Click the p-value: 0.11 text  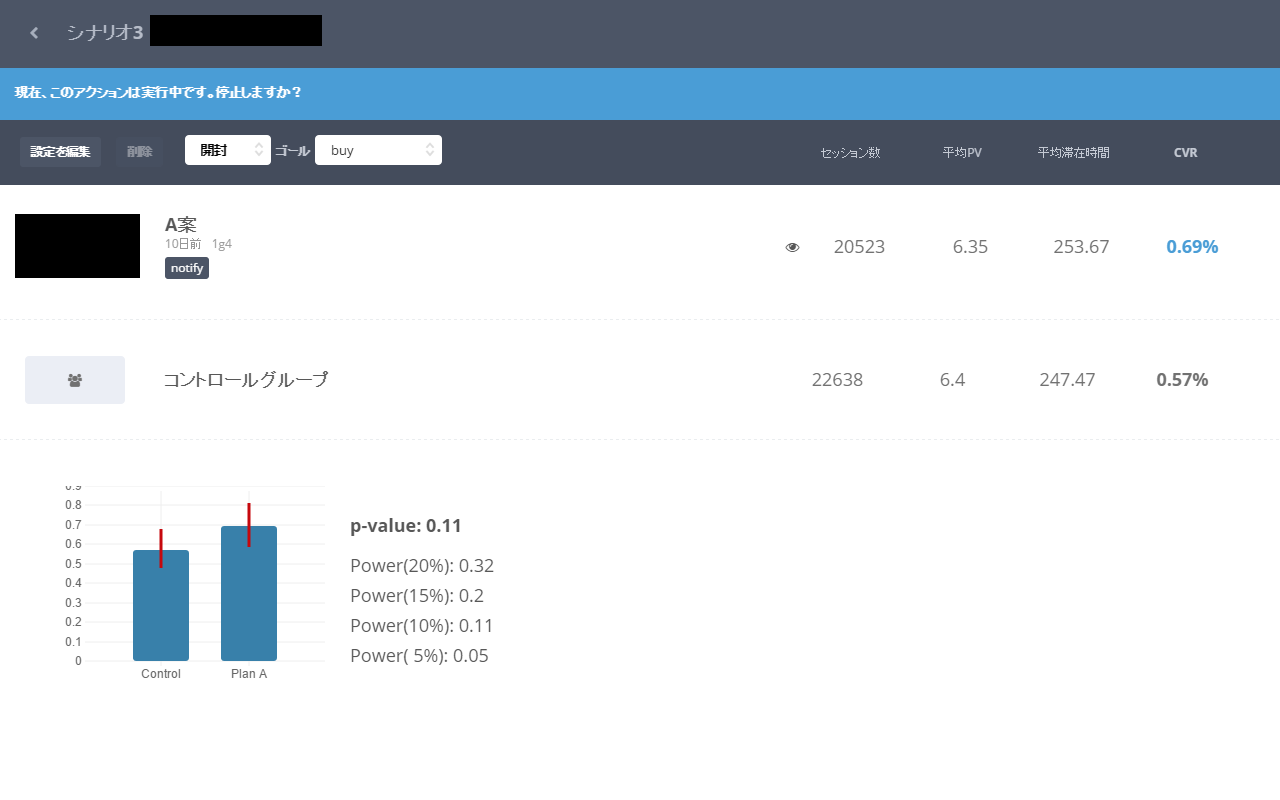coord(406,526)
